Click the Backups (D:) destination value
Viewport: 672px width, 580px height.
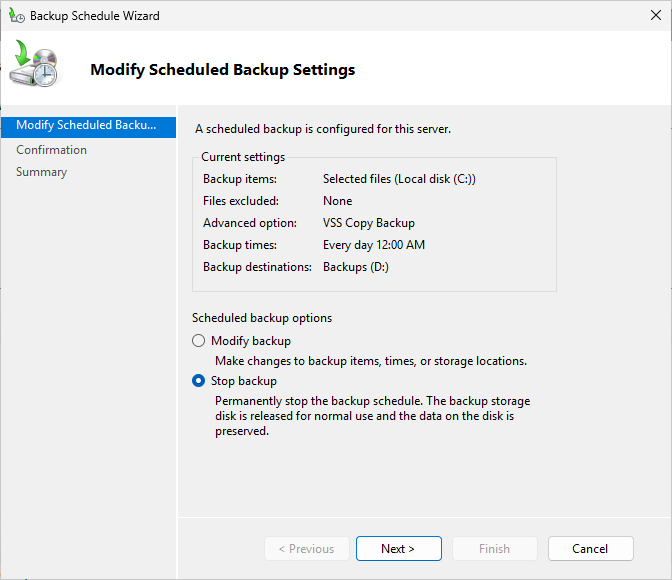(x=357, y=267)
